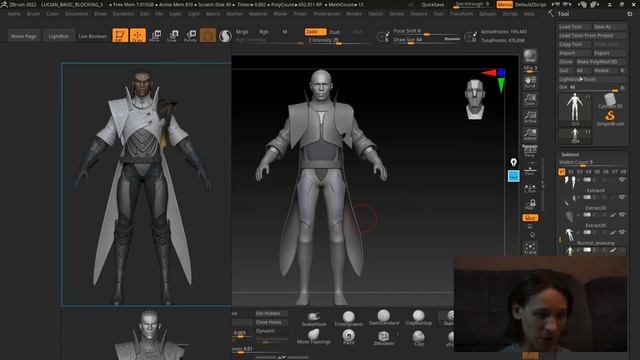Open the Brush menu
This screenshot has height=360, width=640.
click(x=33, y=14)
